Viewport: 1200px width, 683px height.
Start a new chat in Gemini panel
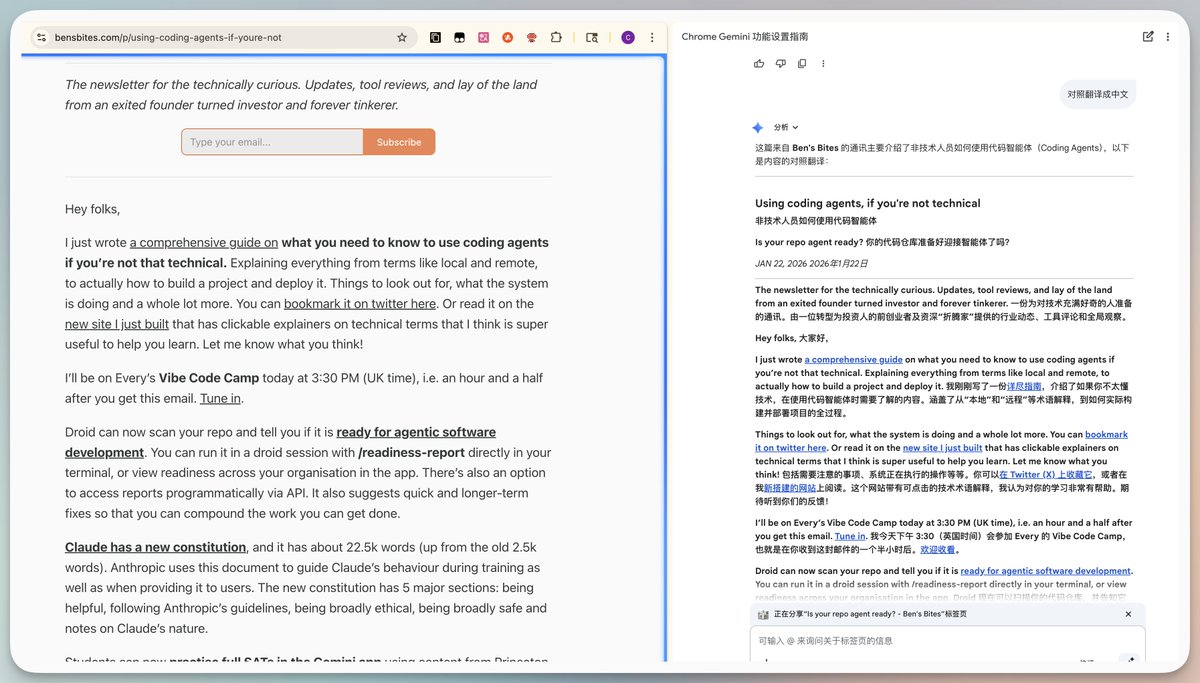click(x=1148, y=37)
